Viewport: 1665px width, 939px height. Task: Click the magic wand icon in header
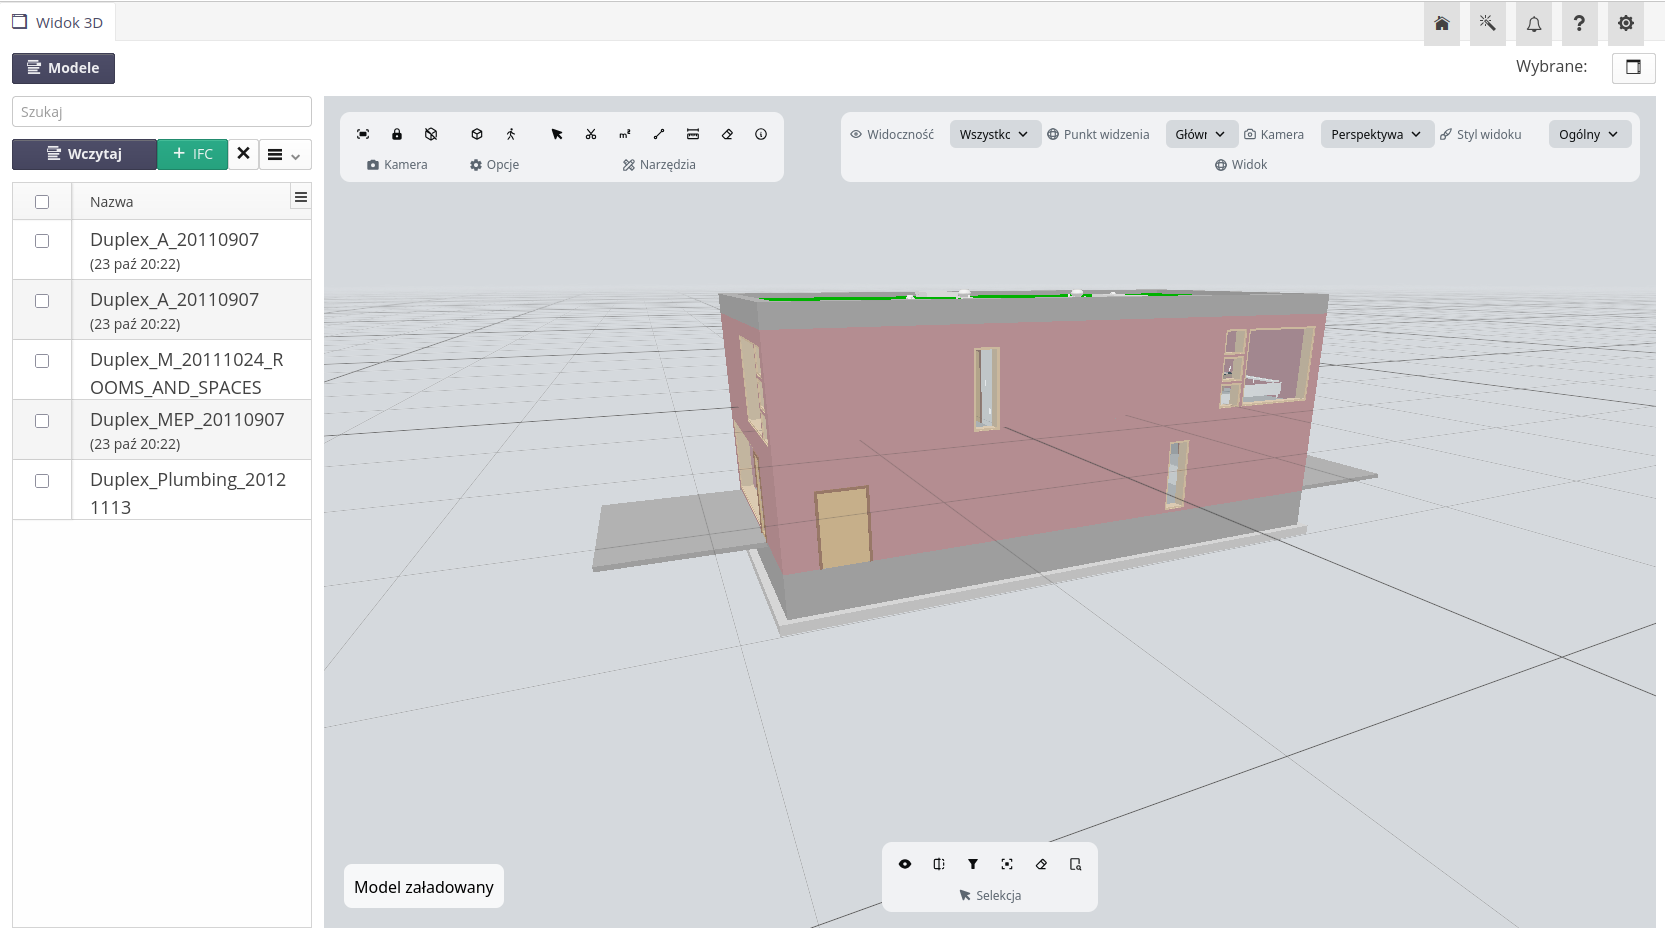coord(1488,23)
